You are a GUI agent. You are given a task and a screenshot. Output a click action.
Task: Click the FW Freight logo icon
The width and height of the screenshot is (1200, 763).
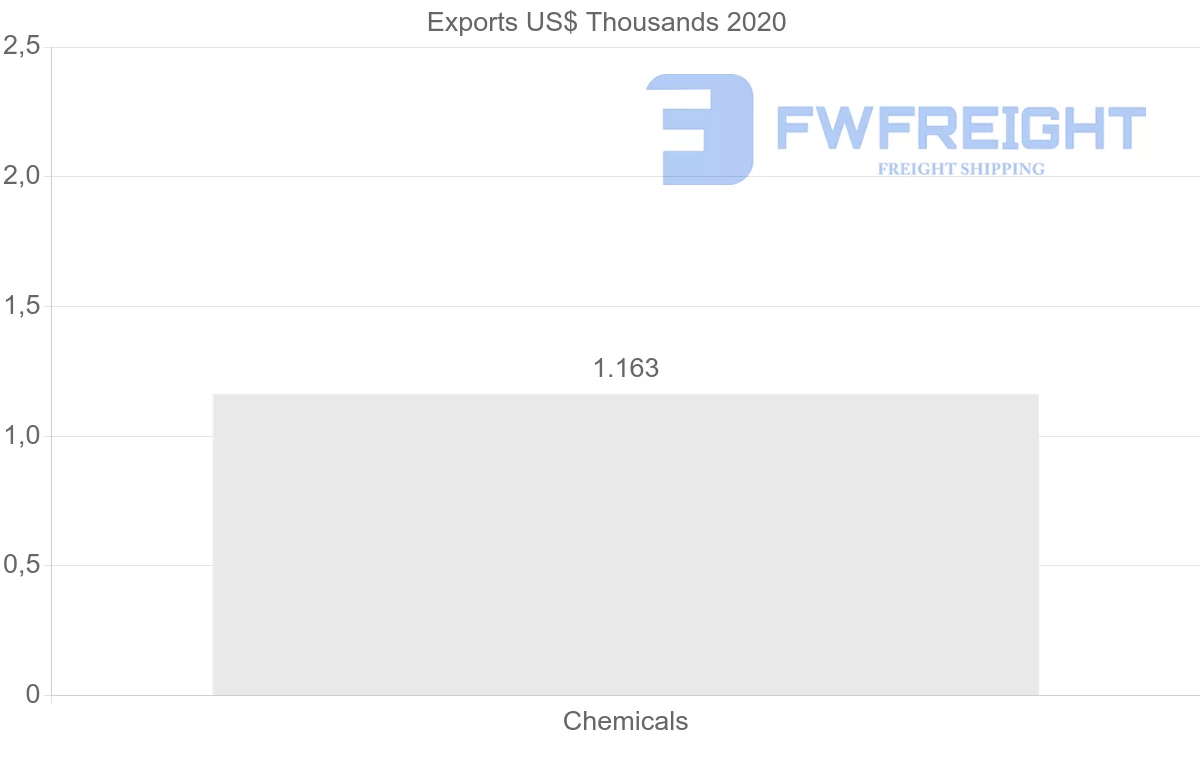(699, 129)
